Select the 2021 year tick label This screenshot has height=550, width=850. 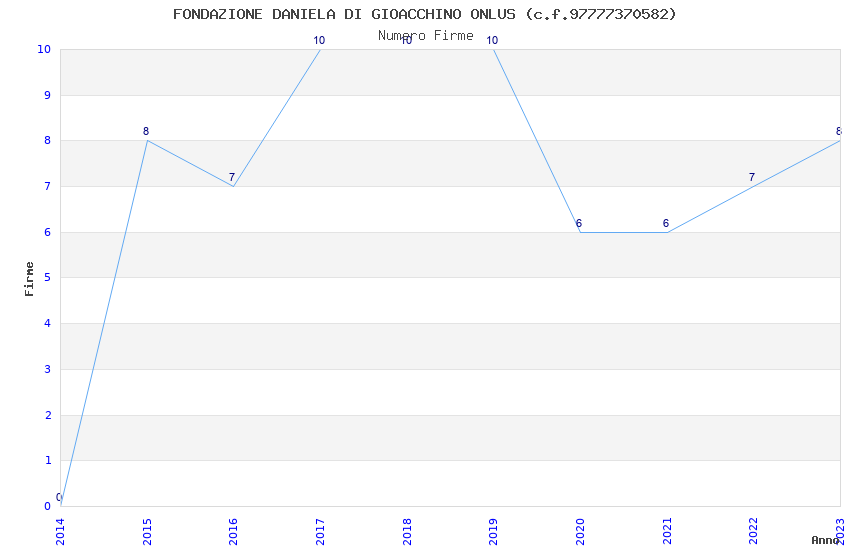667,532
